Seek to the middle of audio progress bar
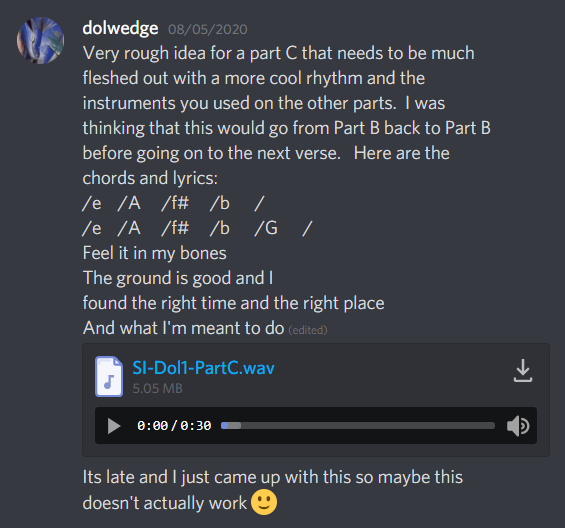Screen dimensions: 565x528 point(358,426)
